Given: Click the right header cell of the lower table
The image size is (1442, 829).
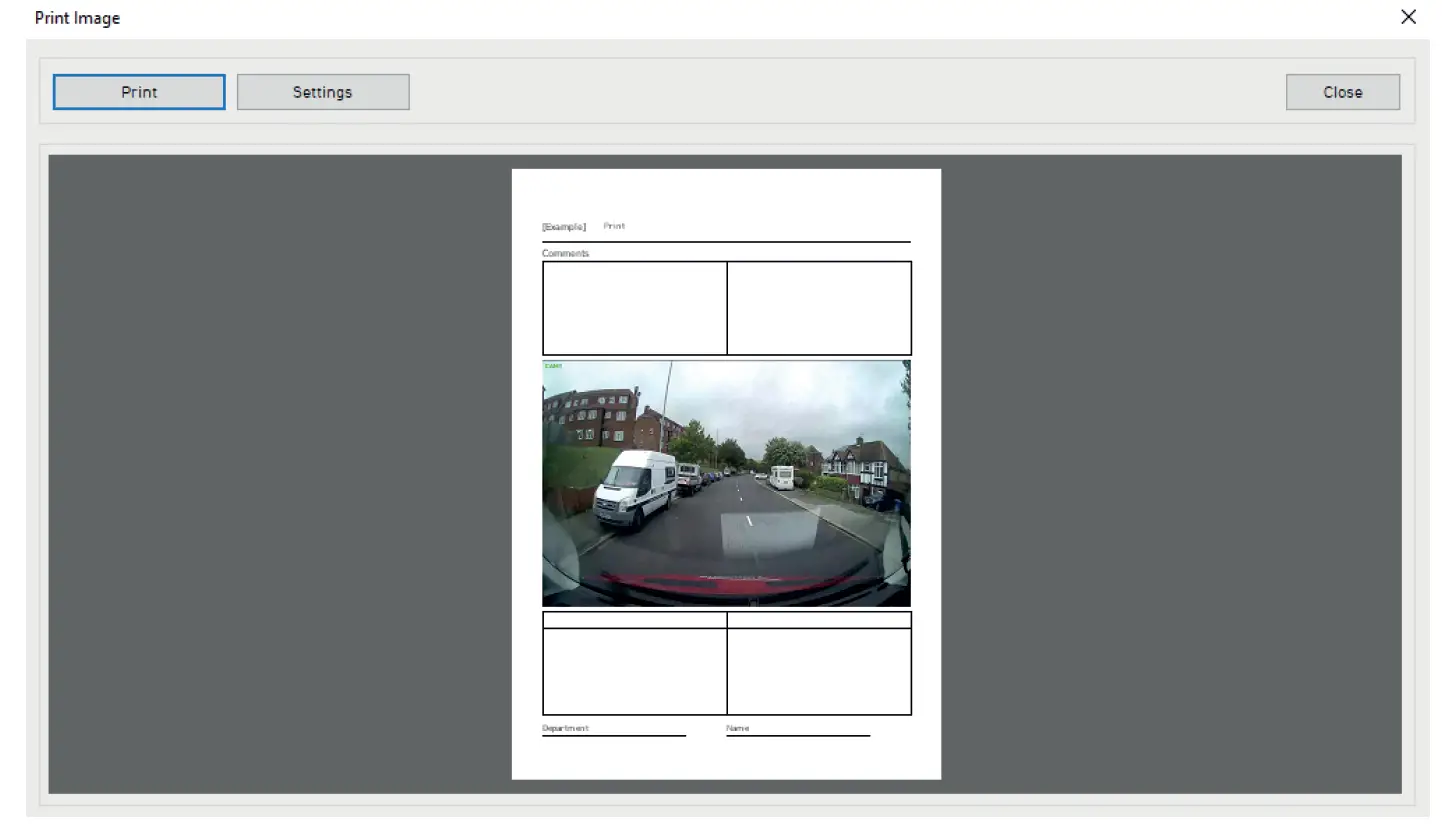Looking at the screenshot, I should (x=819, y=620).
